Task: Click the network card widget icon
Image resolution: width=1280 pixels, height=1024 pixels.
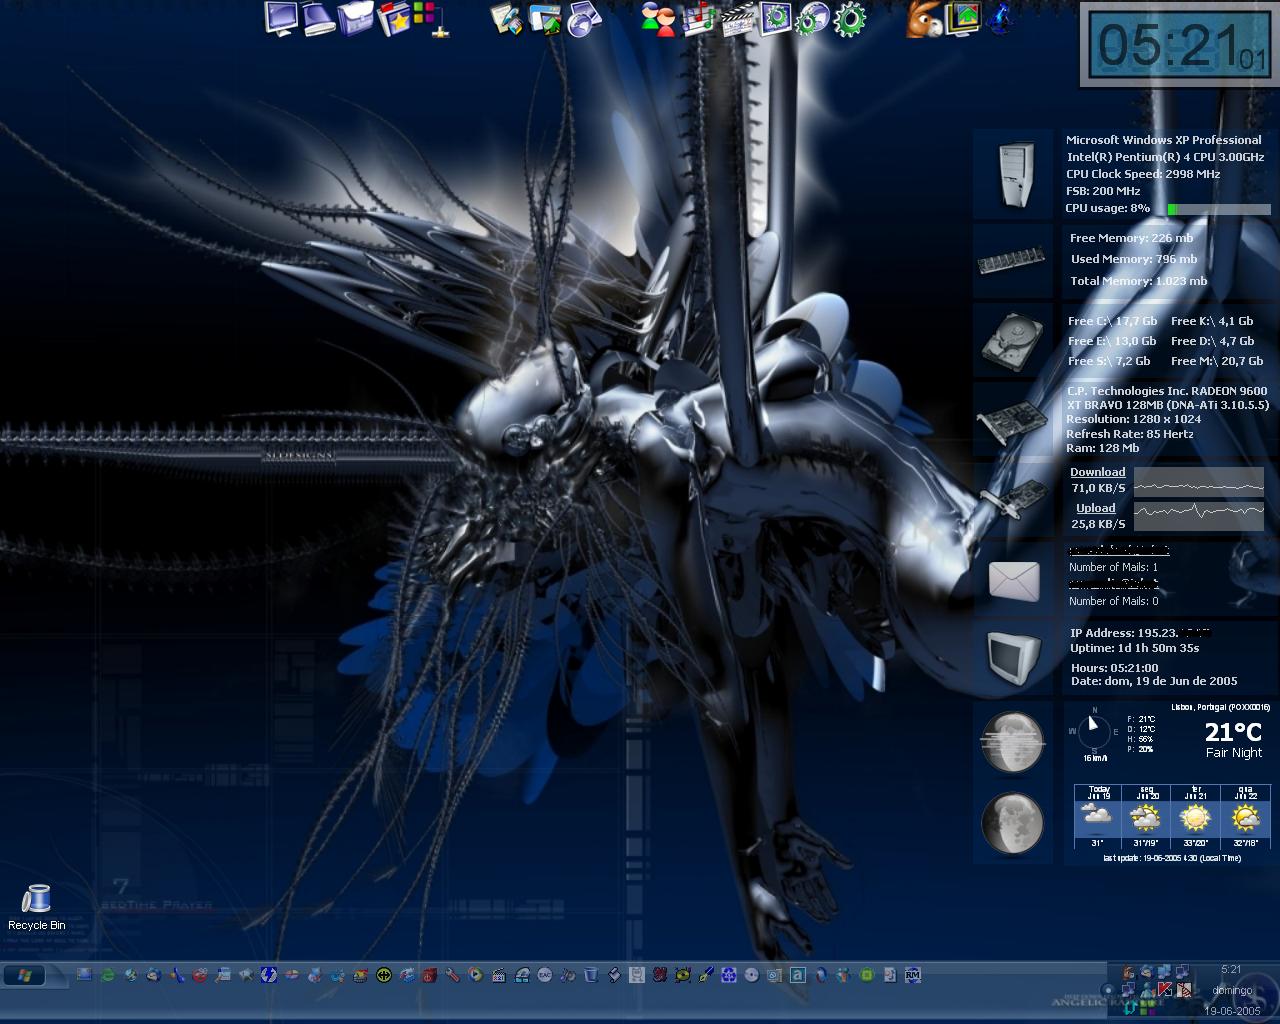Action: tap(1013, 499)
